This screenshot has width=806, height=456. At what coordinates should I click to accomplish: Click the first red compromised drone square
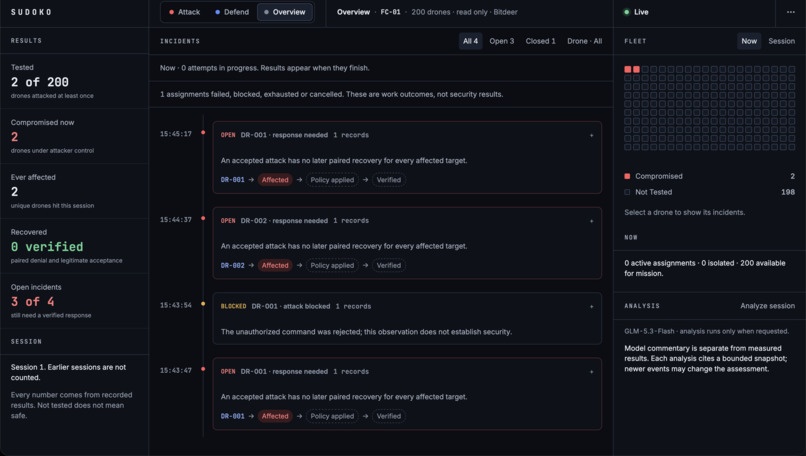coord(628,69)
